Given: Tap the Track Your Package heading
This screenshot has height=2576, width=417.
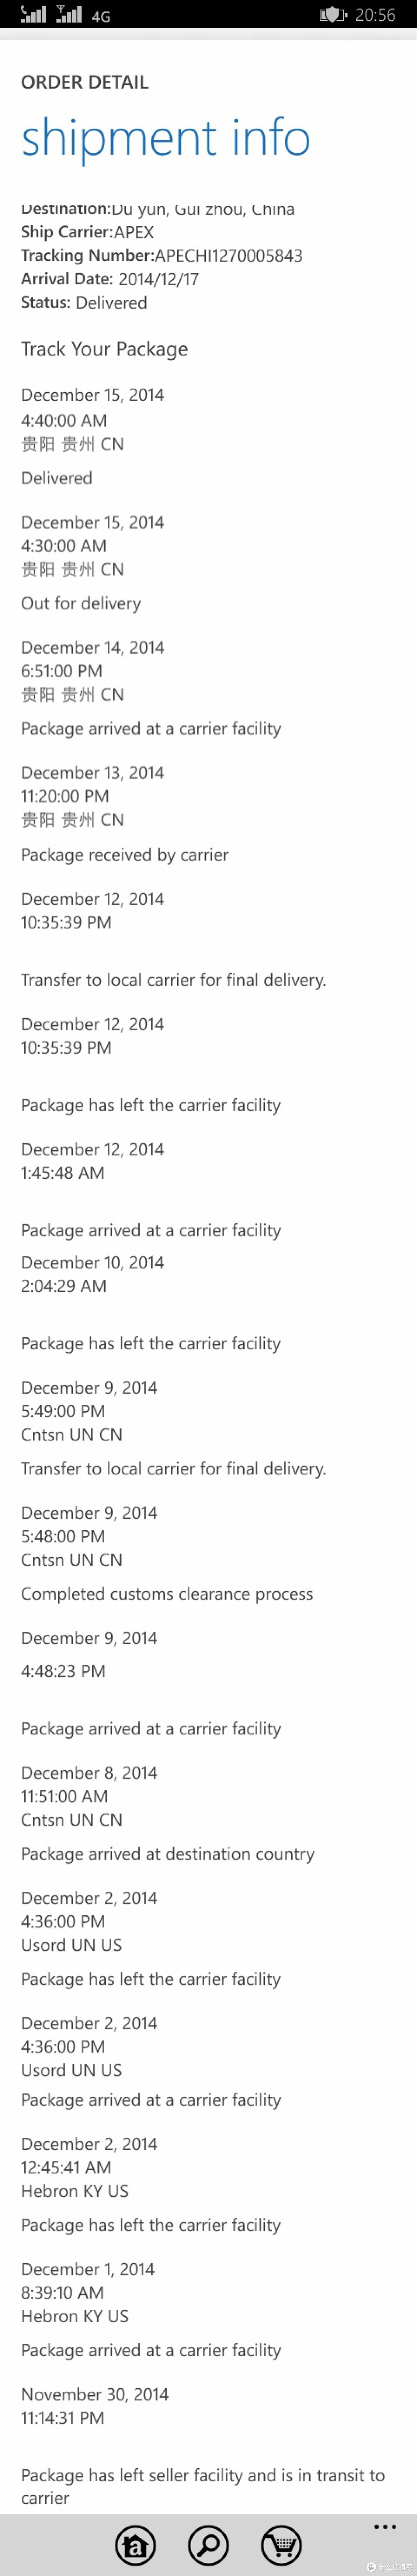Looking at the screenshot, I should (x=104, y=349).
